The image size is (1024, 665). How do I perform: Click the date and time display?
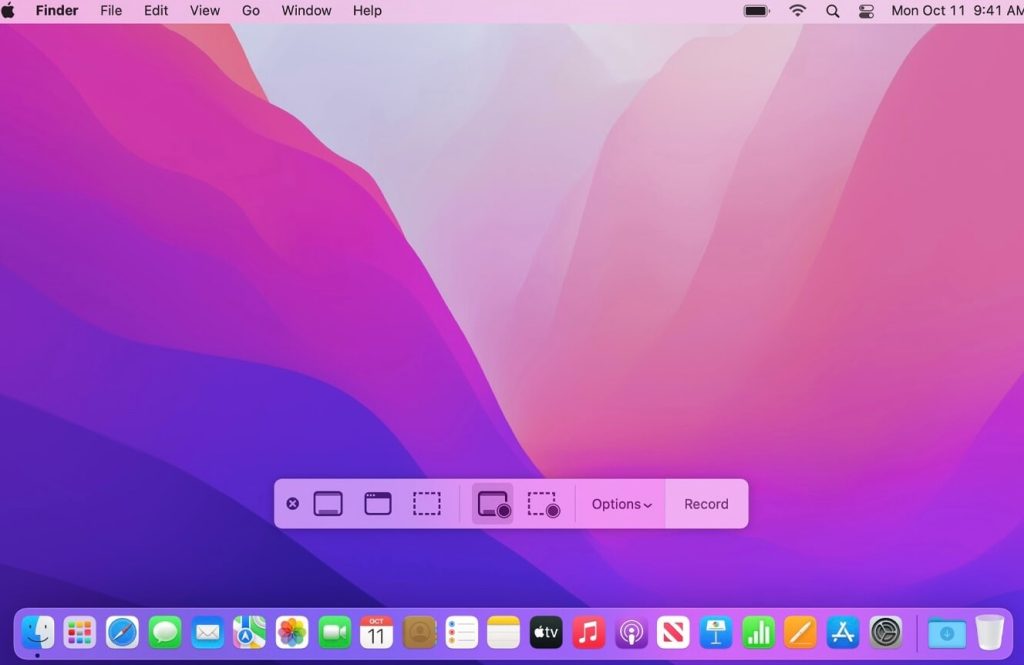click(x=957, y=10)
